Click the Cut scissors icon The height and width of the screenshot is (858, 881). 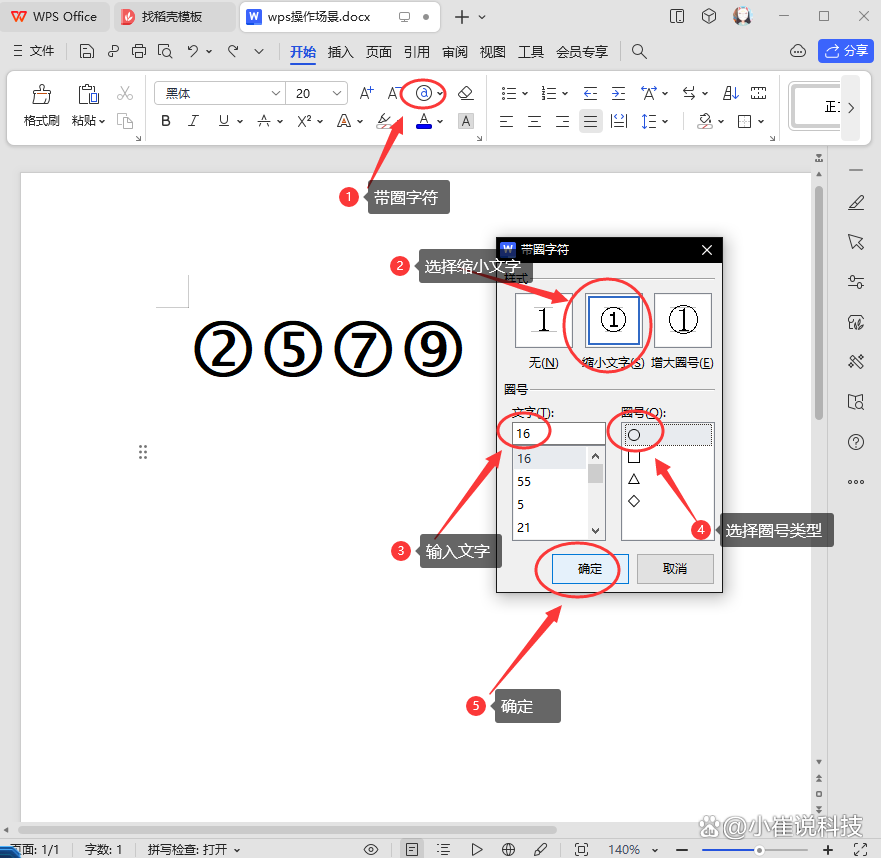click(x=125, y=93)
